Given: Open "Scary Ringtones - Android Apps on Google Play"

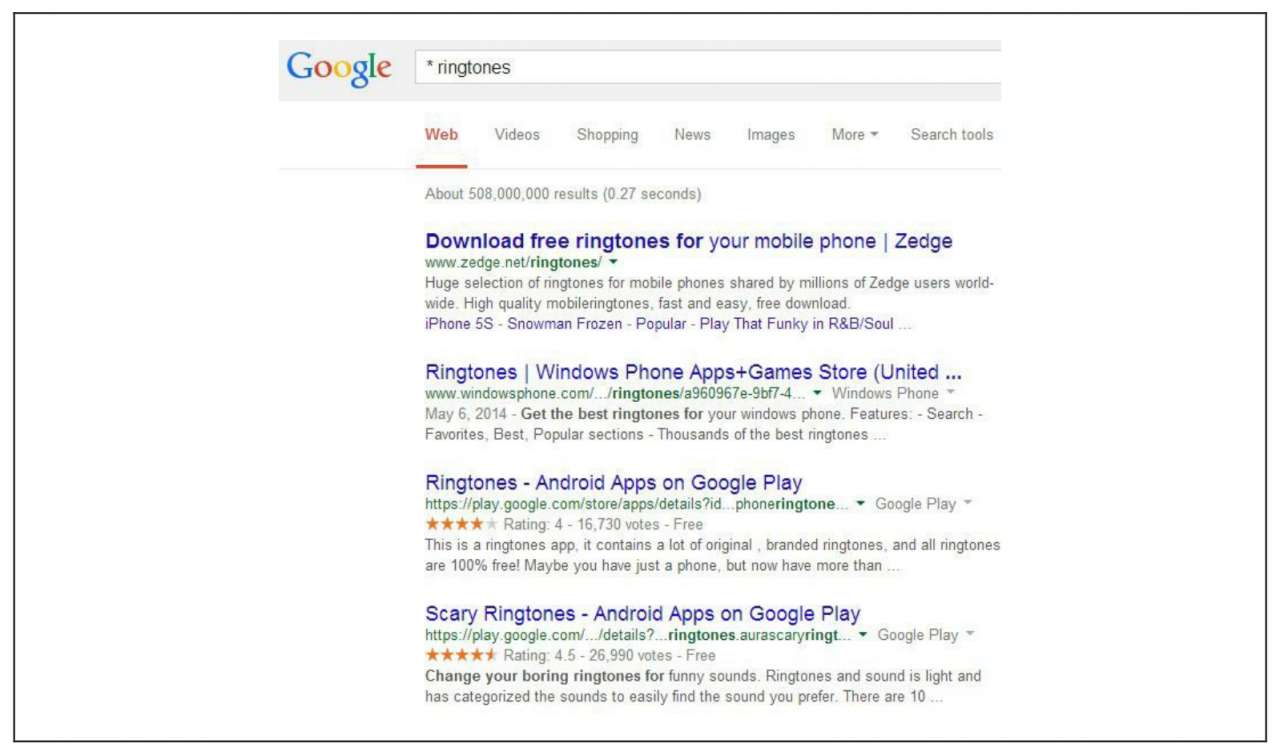Looking at the screenshot, I should (643, 614).
